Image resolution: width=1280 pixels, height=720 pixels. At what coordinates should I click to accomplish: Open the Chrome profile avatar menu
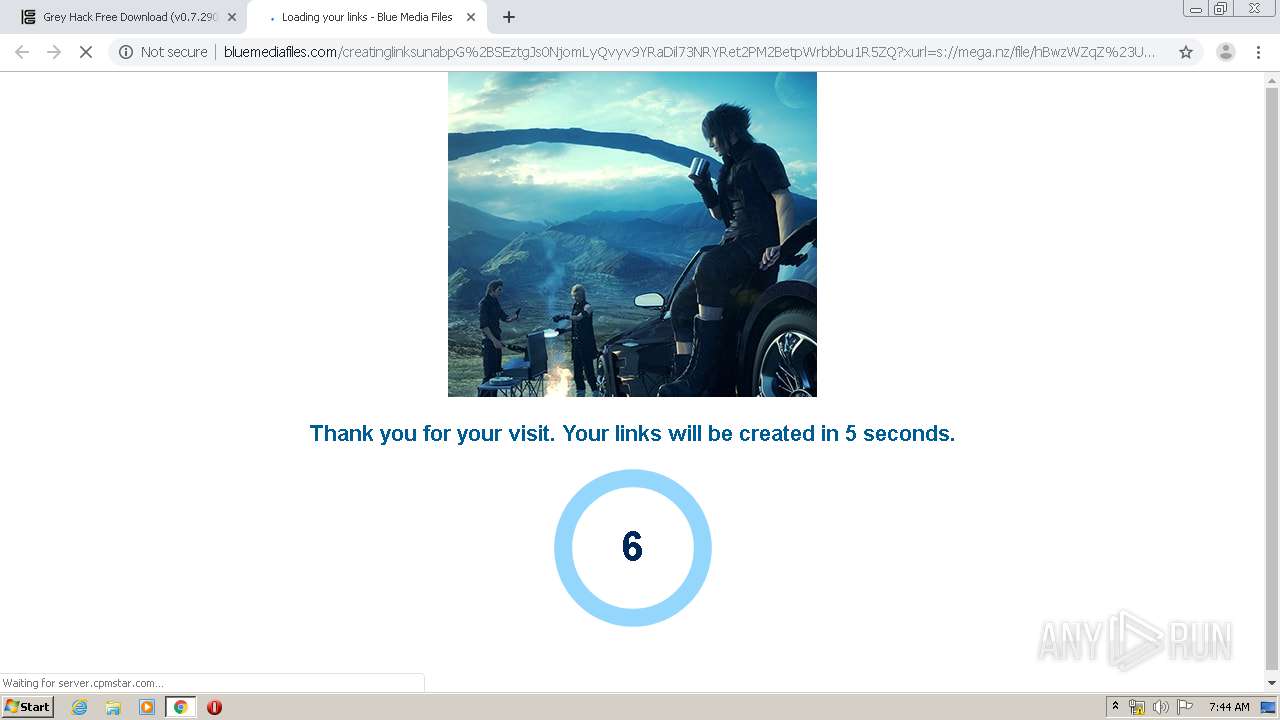(x=1226, y=52)
